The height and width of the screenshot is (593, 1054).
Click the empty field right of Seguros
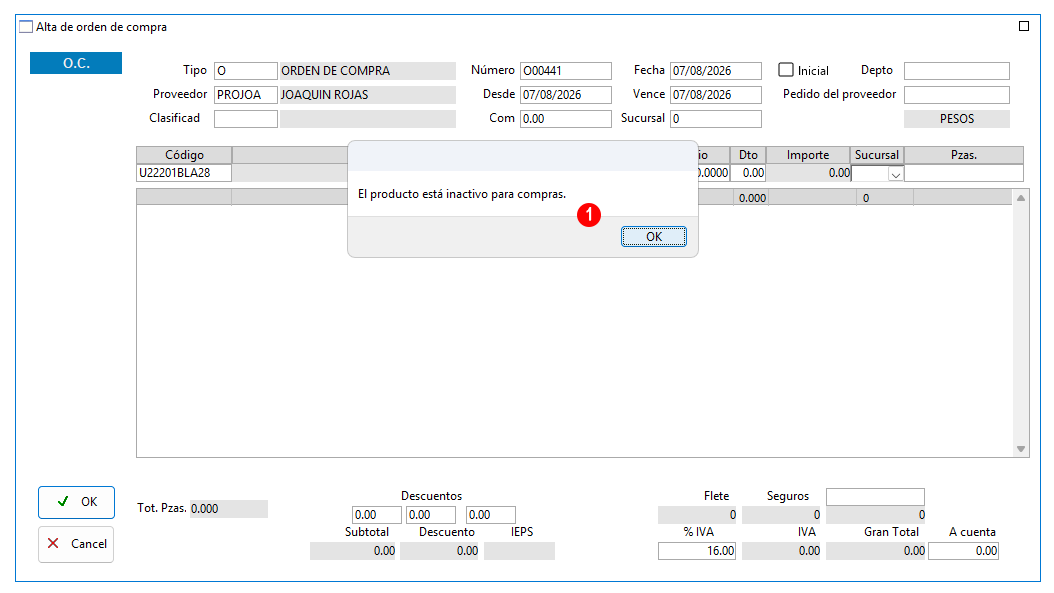875,497
